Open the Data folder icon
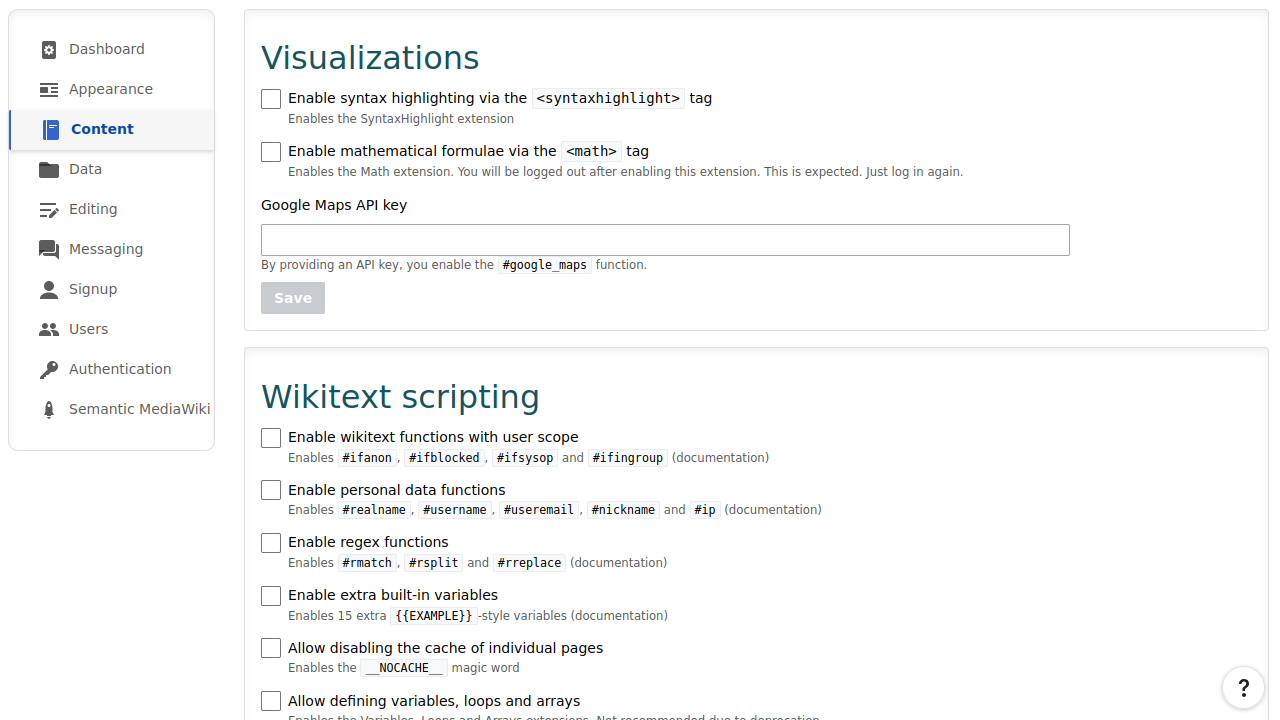Viewport: 1280px width, 720px height. (48, 169)
